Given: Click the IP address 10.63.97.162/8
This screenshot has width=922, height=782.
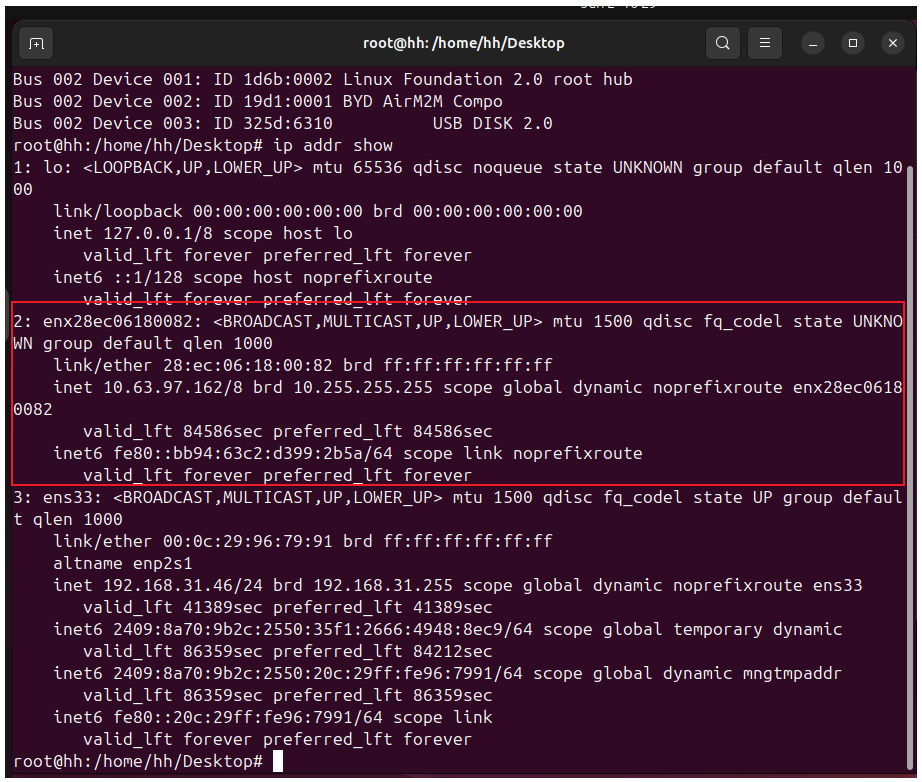Looking at the screenshot, I should pos(173,387).
